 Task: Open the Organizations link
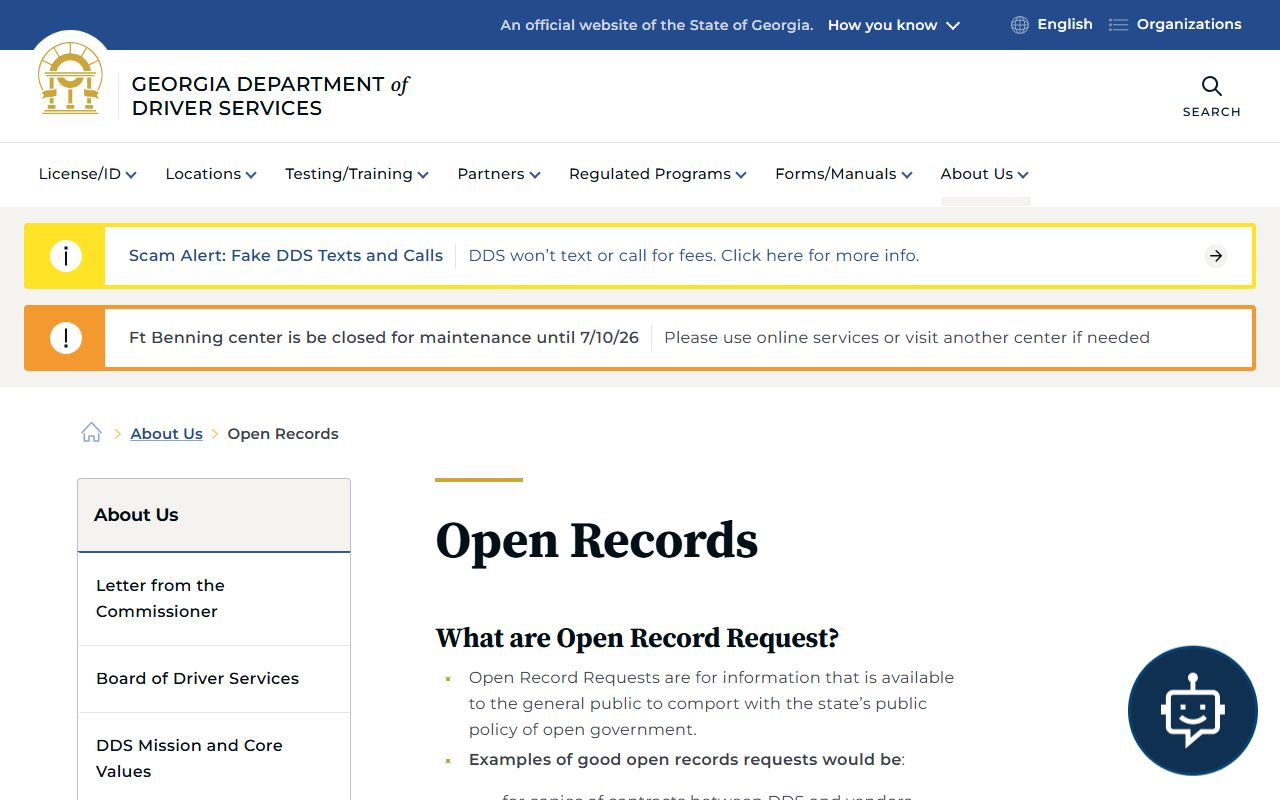click(x=1189, y=24)
